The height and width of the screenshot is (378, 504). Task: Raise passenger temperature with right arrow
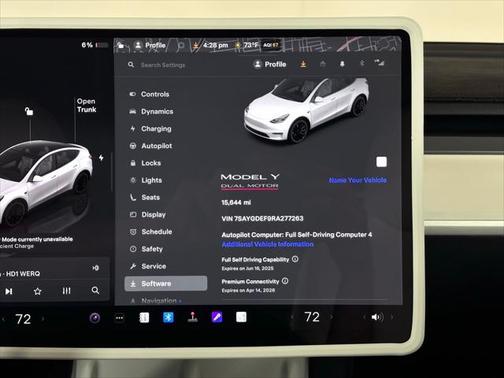click(331, 317)
